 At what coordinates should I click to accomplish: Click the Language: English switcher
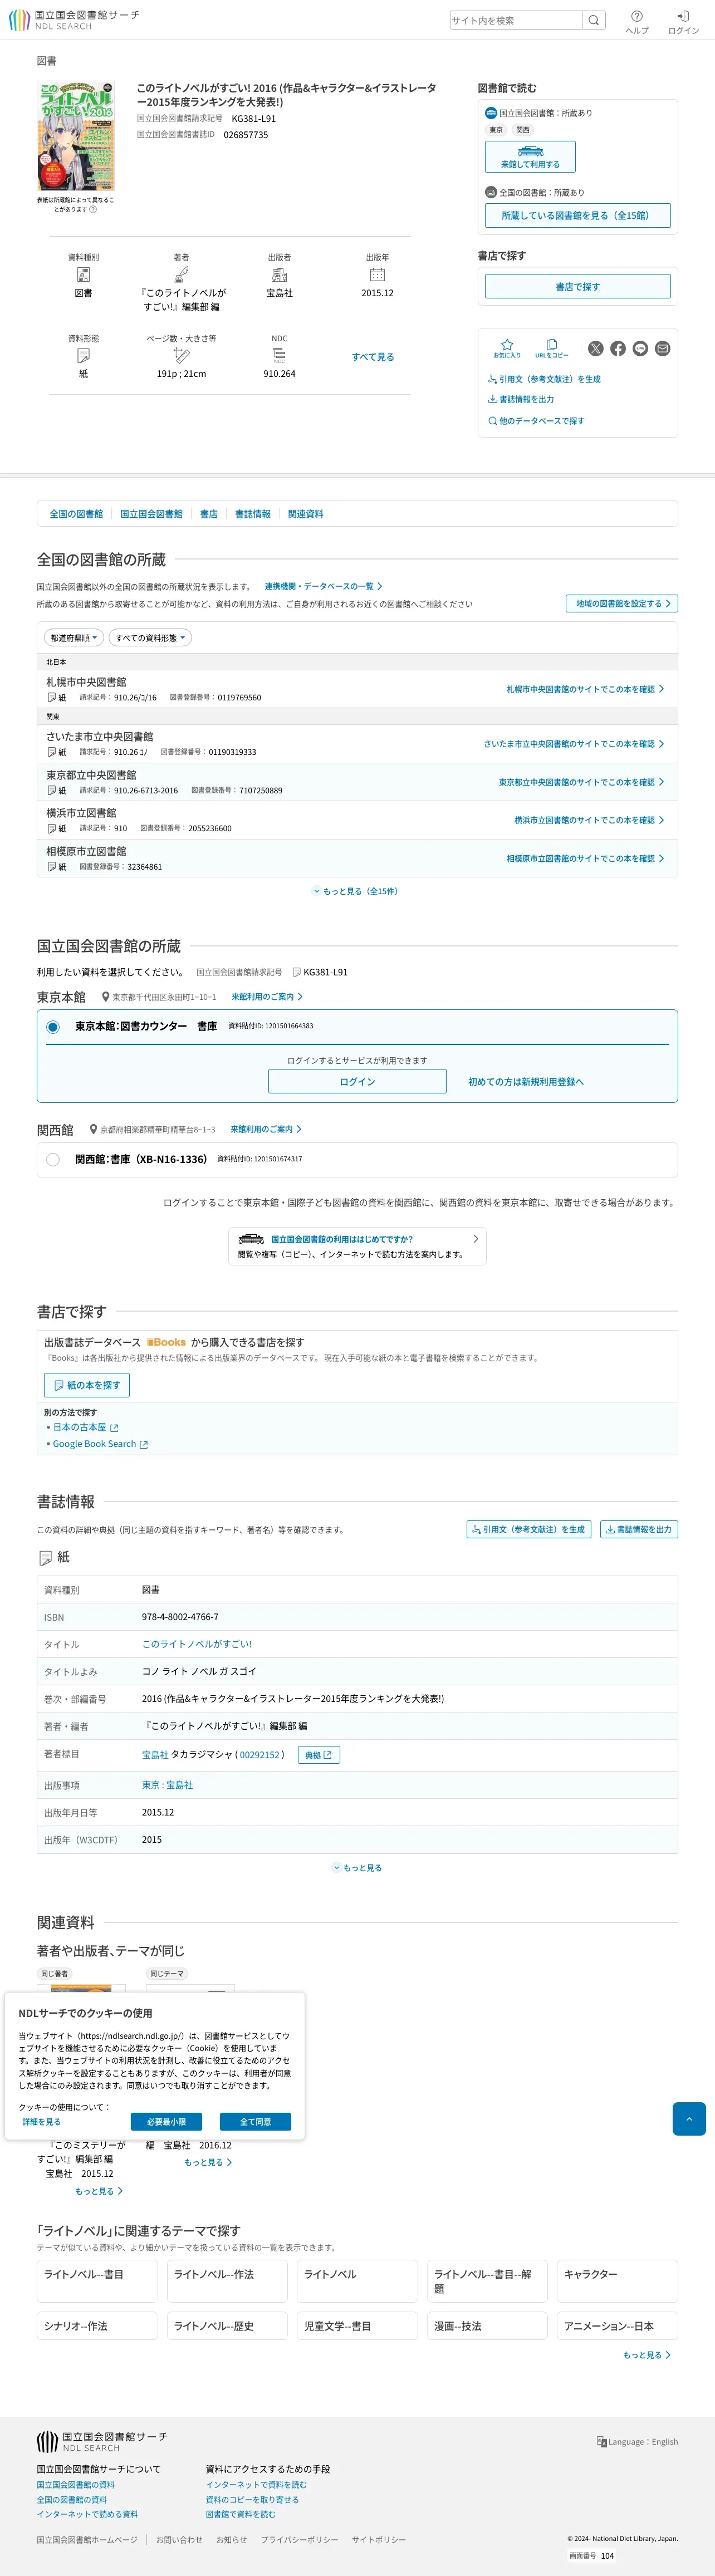pos(637,2441)
